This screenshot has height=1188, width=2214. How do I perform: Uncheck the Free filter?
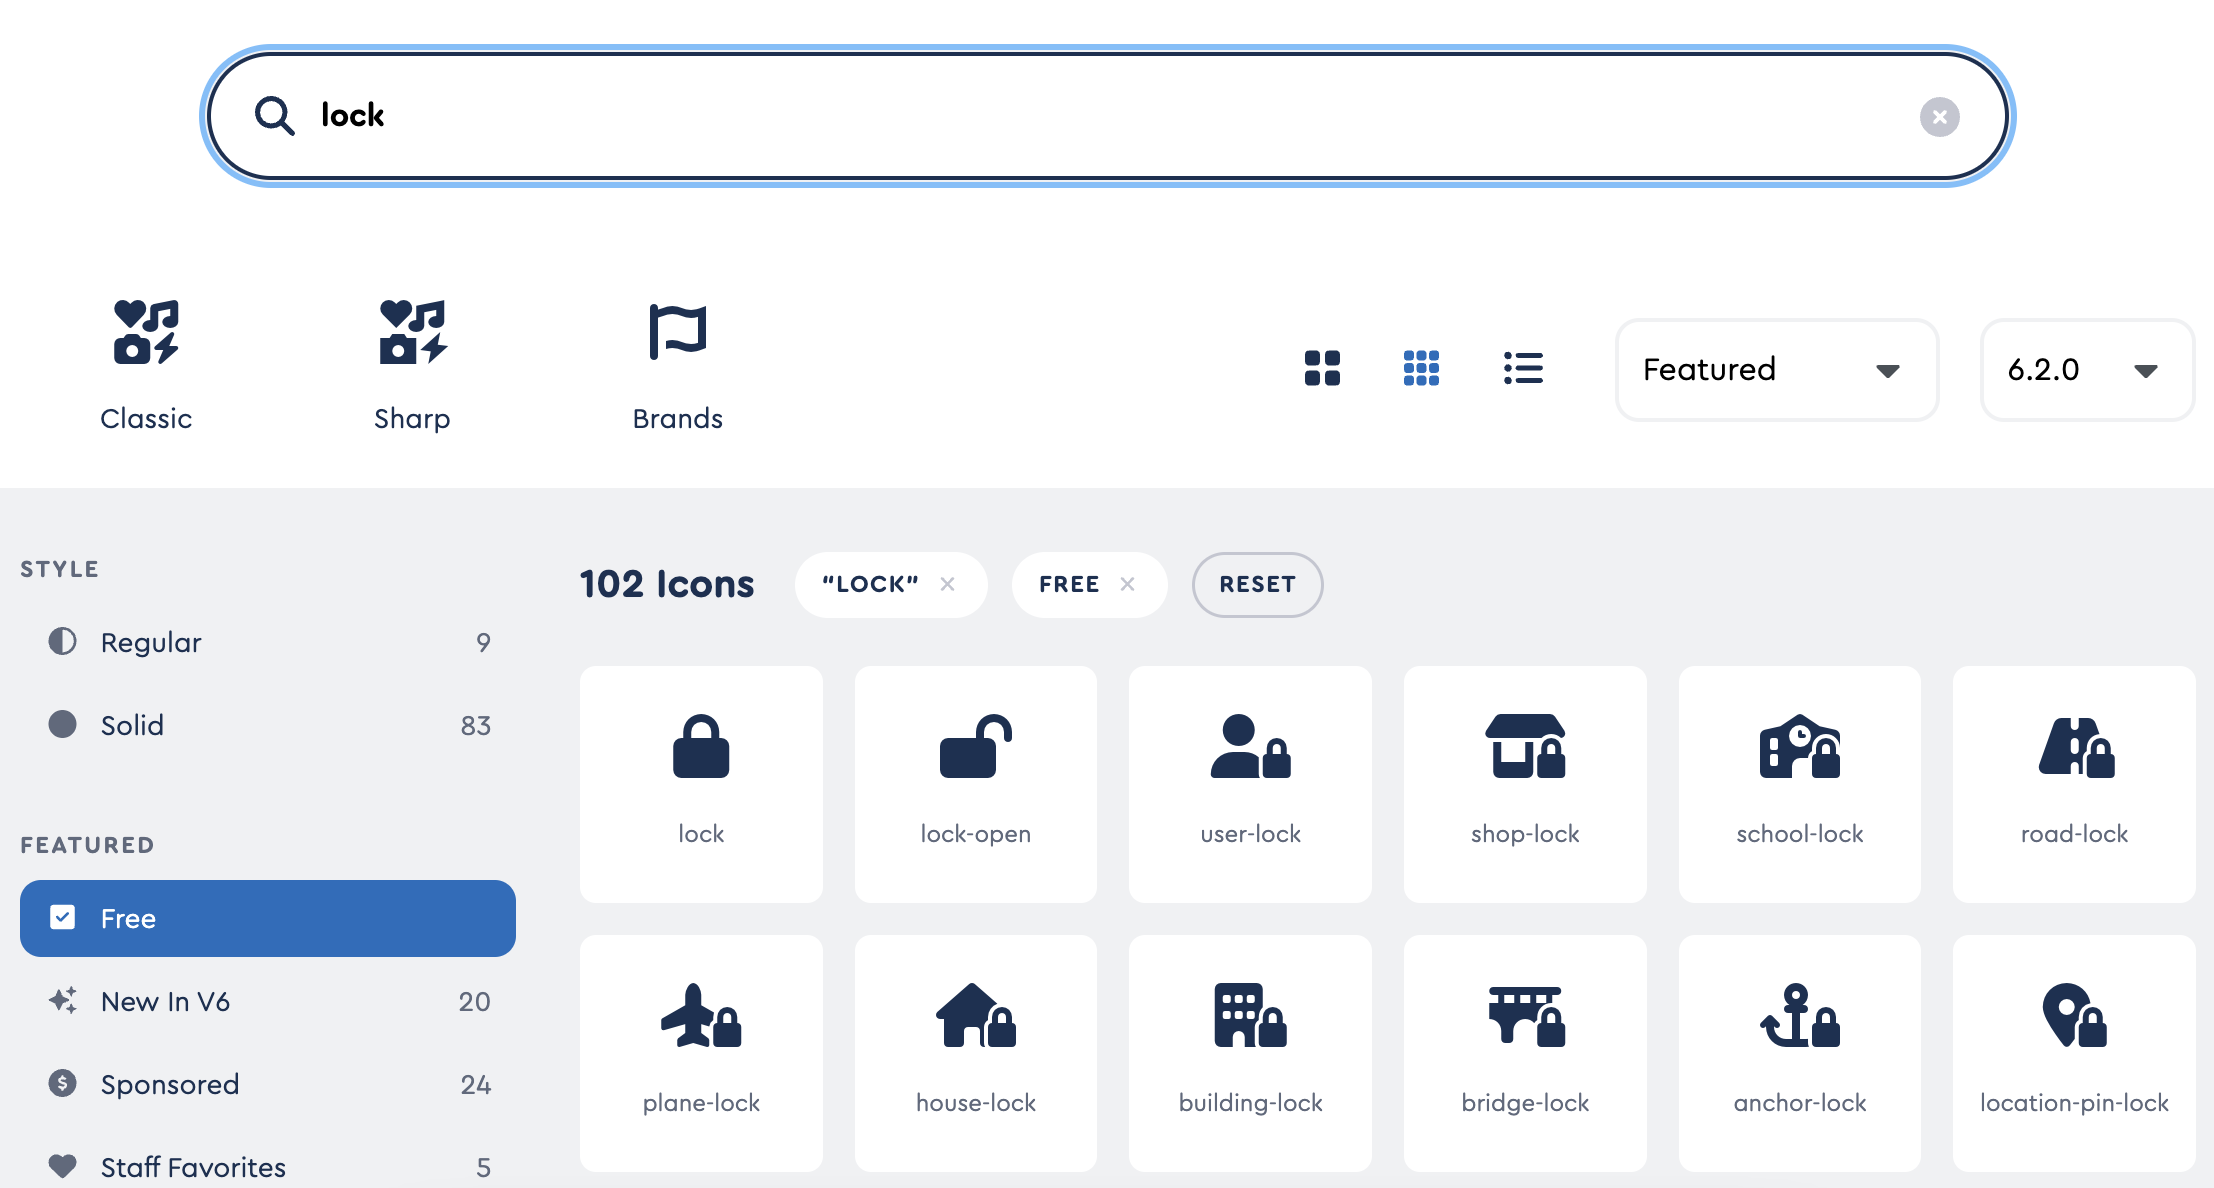tap(268, 918)
